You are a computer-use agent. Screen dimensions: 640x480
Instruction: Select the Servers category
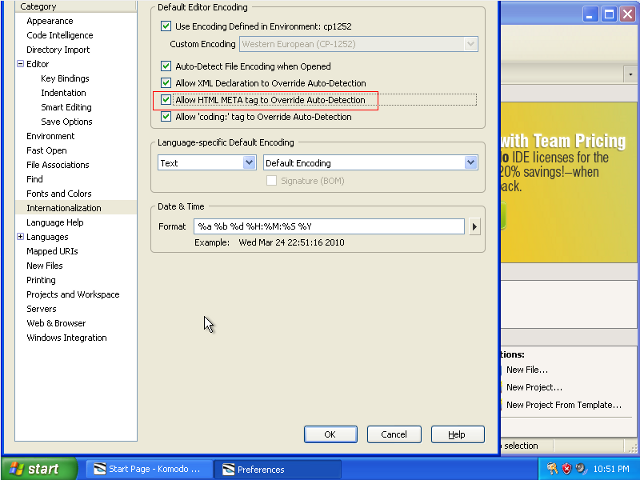coord(41,309)
